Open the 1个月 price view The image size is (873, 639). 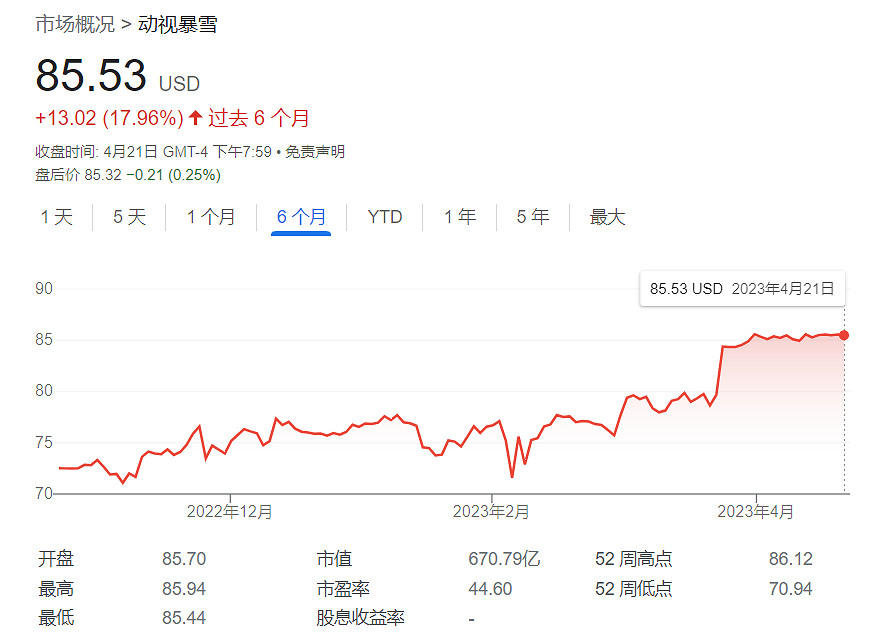pyautogui.click(x=211, y=216)
